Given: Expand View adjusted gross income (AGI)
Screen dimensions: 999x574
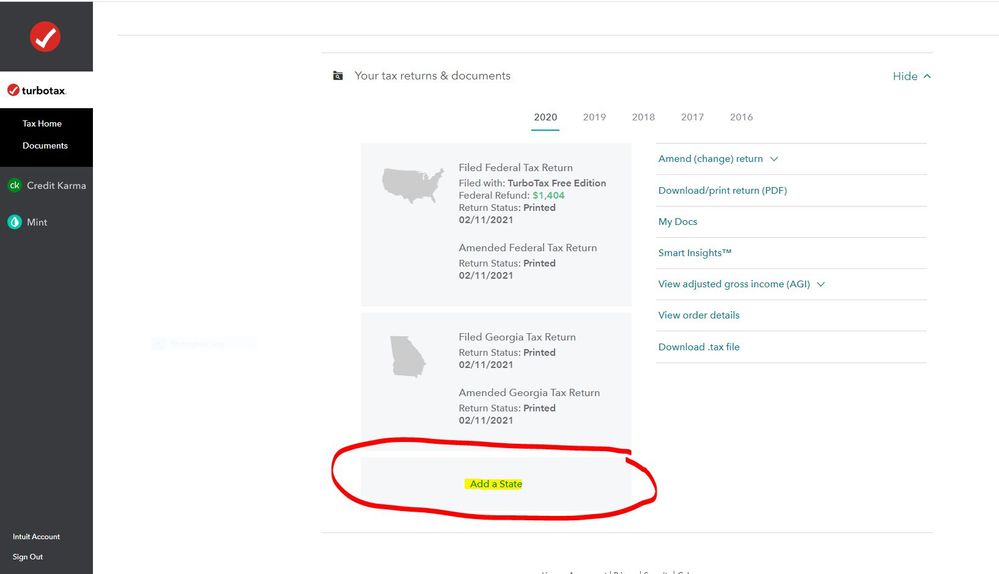Looking at the screenshot, I should point(734,284).
